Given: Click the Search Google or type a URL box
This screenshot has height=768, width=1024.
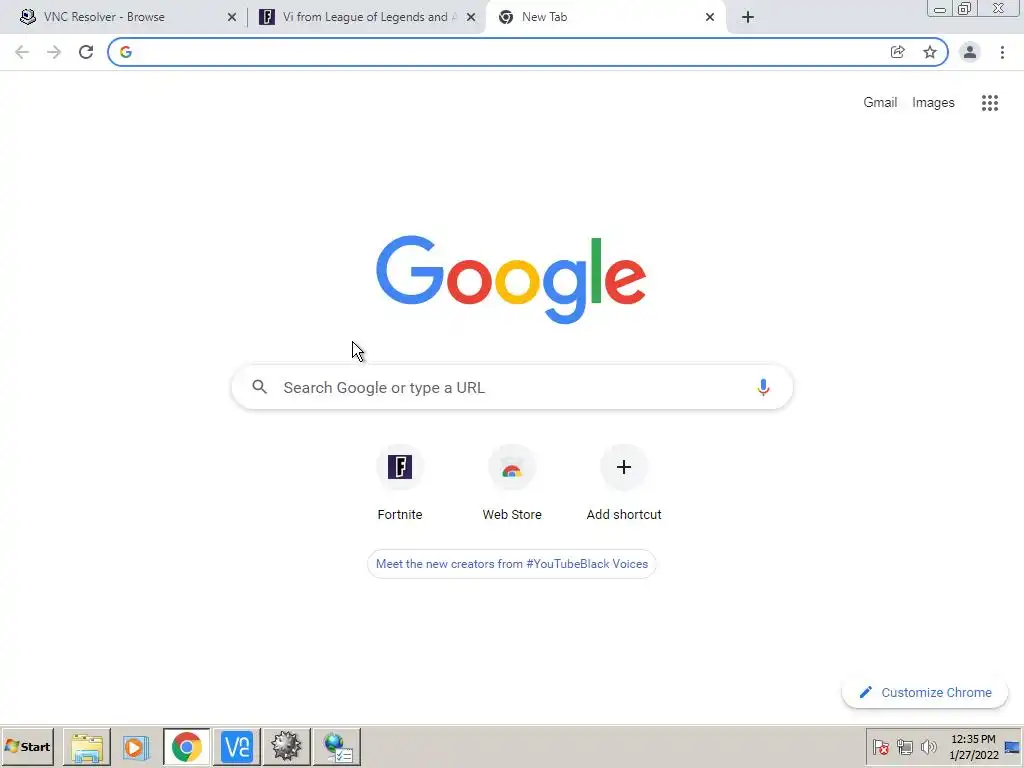Looking at the screenshot, I should [x=512, y=387].
